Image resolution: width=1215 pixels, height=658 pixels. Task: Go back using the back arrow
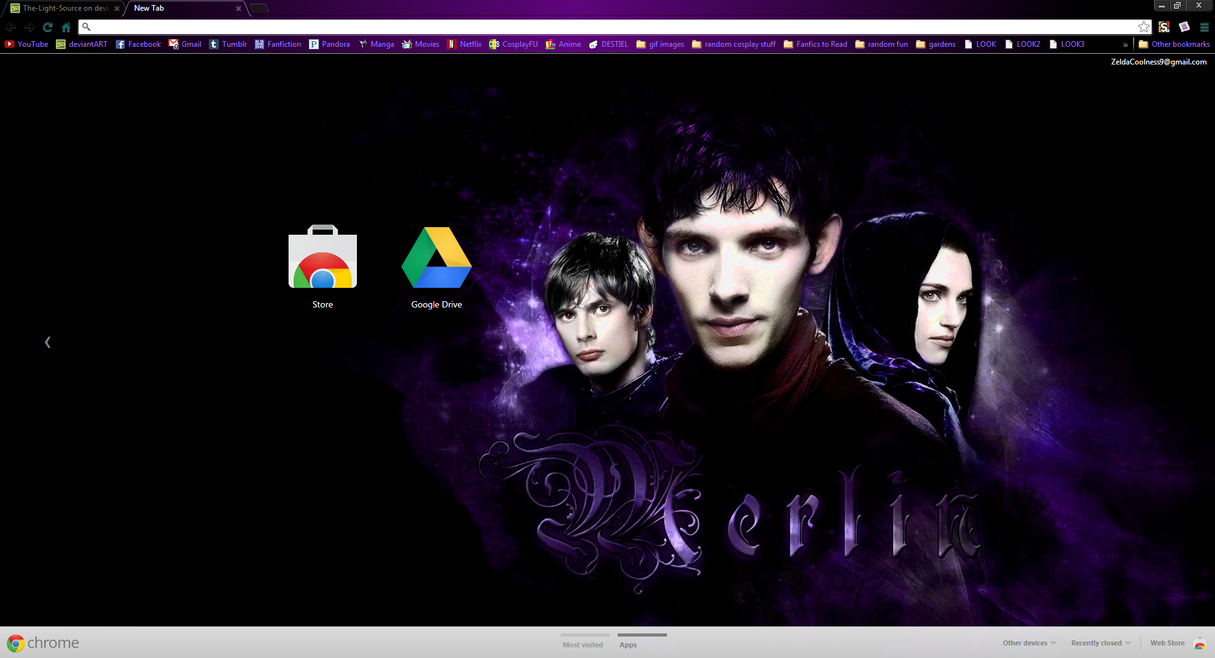(x=11, y=27)
